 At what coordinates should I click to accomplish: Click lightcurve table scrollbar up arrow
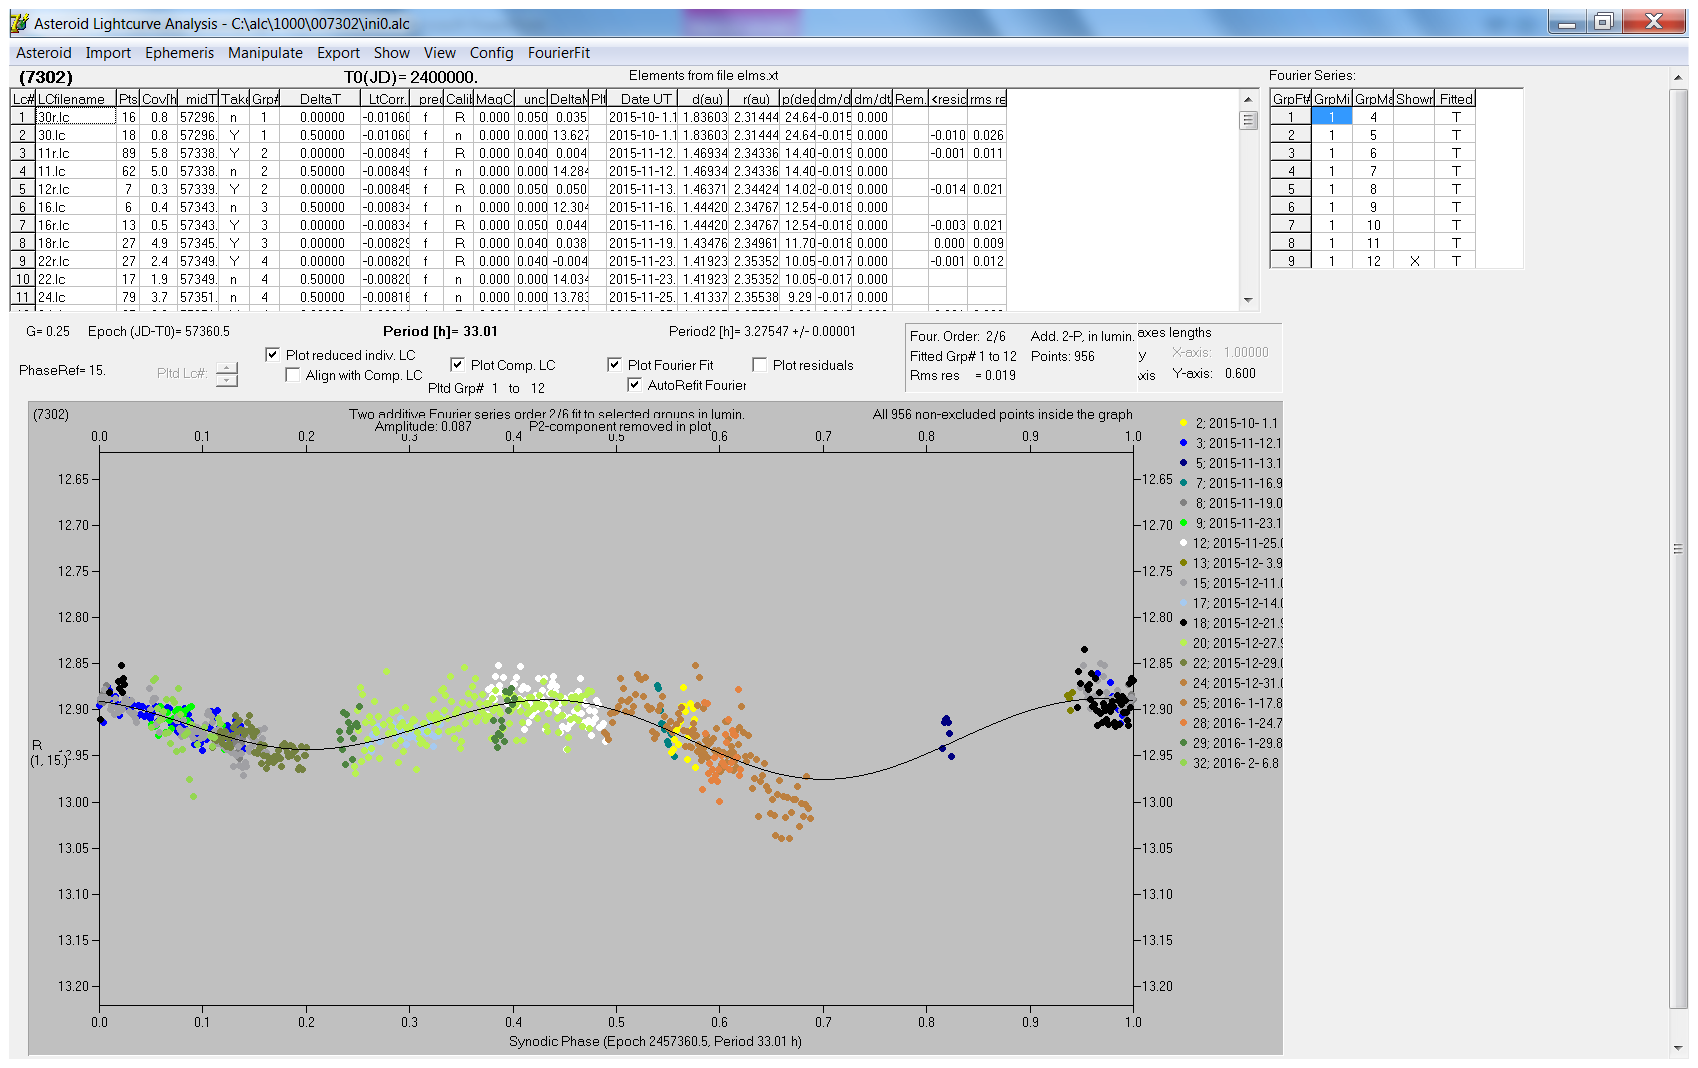click(x=1248, y=99)
